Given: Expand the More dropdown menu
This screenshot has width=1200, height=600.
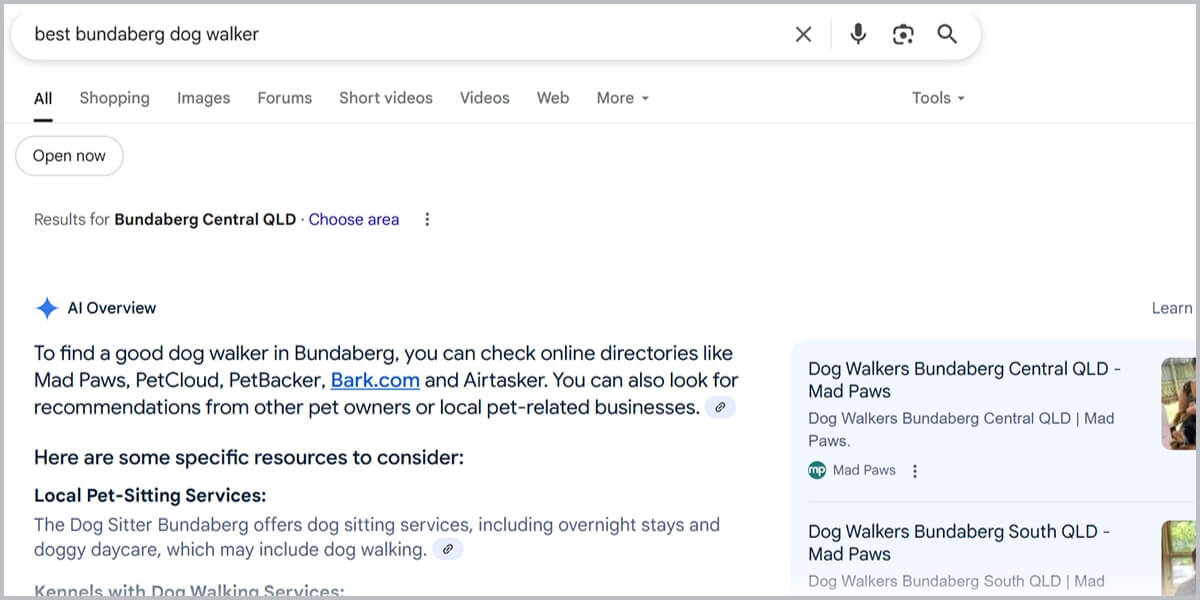Looking at the screenshot, I should tap(623, 98).
